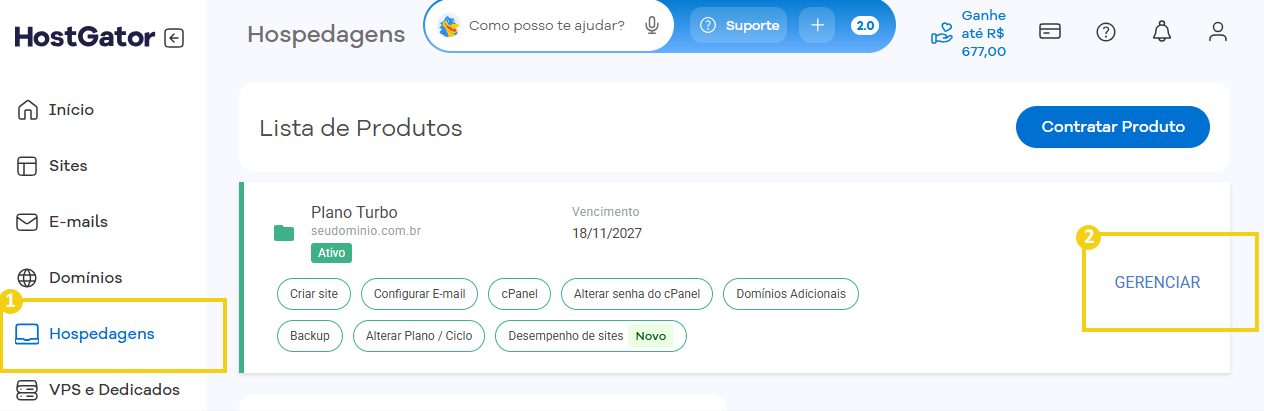Click the Sites layout icon
1264x411 pixels.
[x=28, y=166]
